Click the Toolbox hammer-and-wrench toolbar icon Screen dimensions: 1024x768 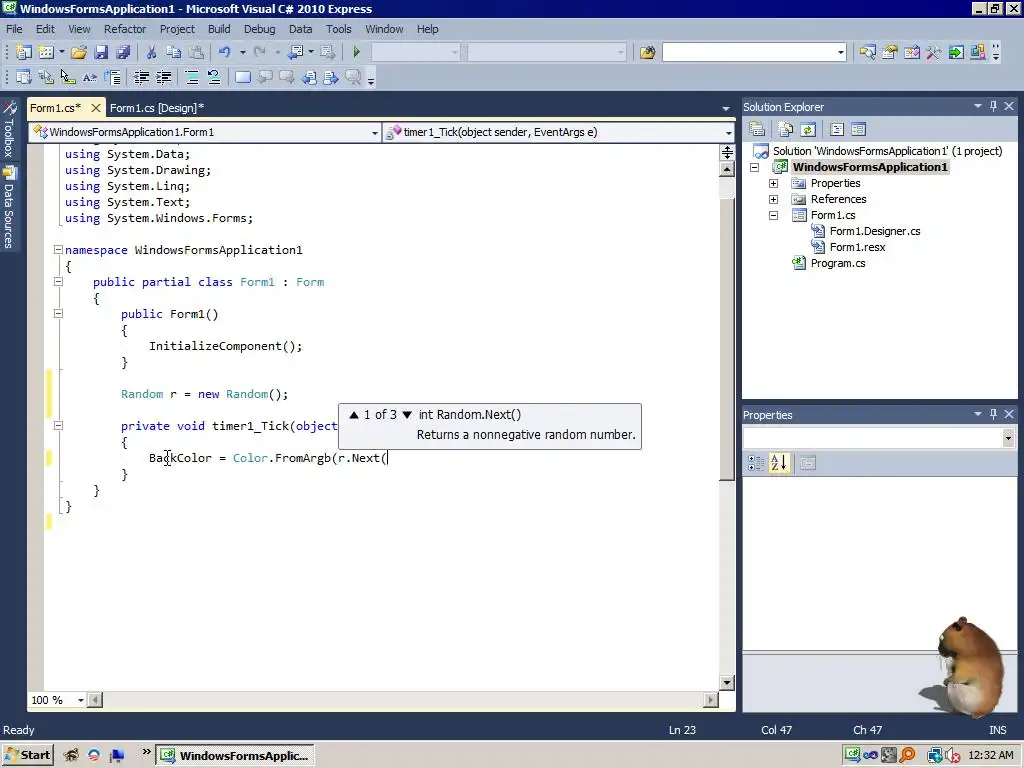pos(934,52)
